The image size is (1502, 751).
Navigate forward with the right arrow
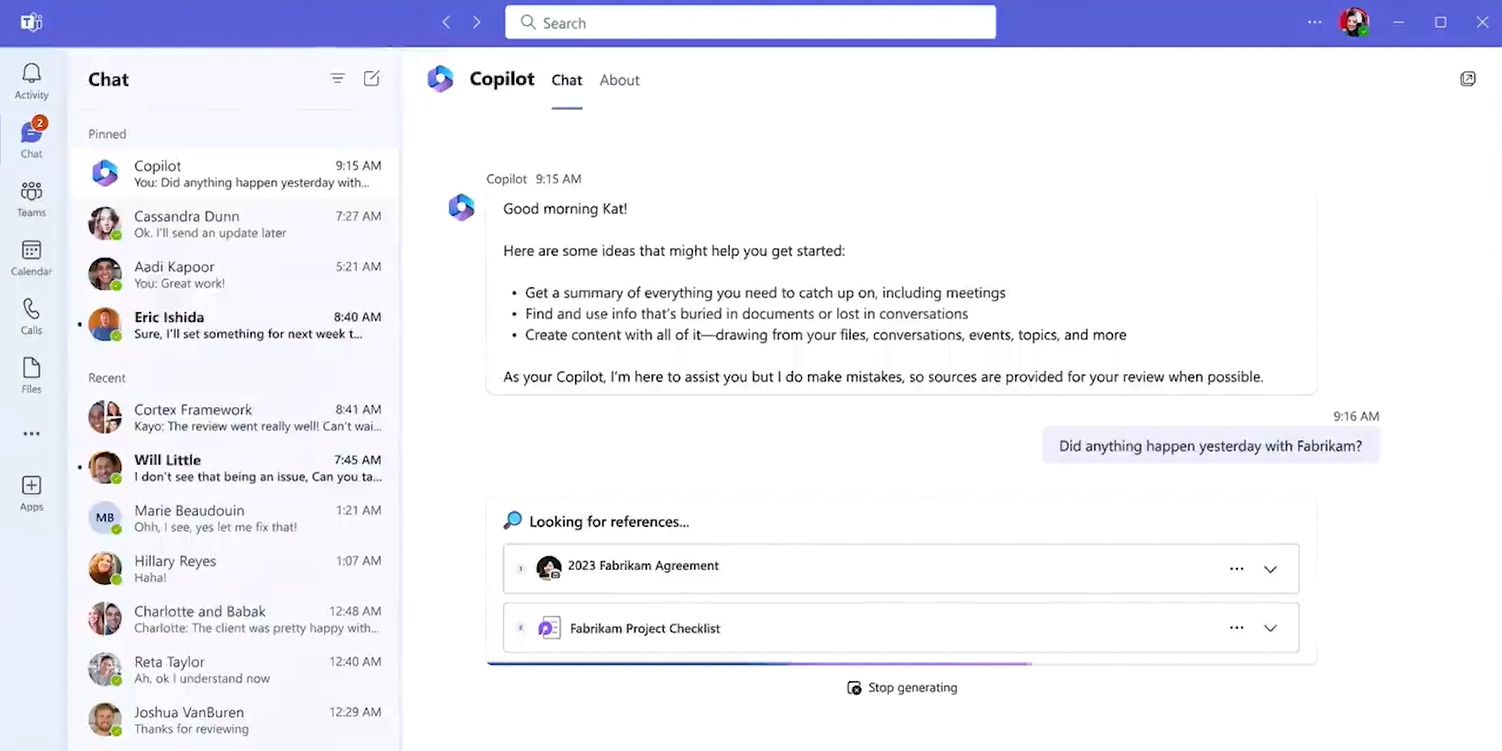pyautogui.click(x=476, y=22)
